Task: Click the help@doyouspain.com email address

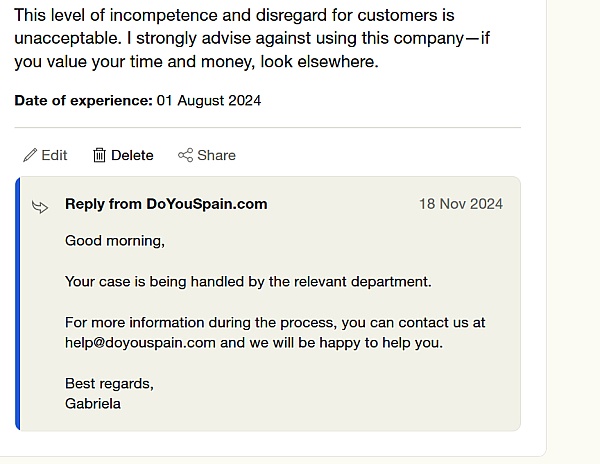Action: click(x=140, y=343)
